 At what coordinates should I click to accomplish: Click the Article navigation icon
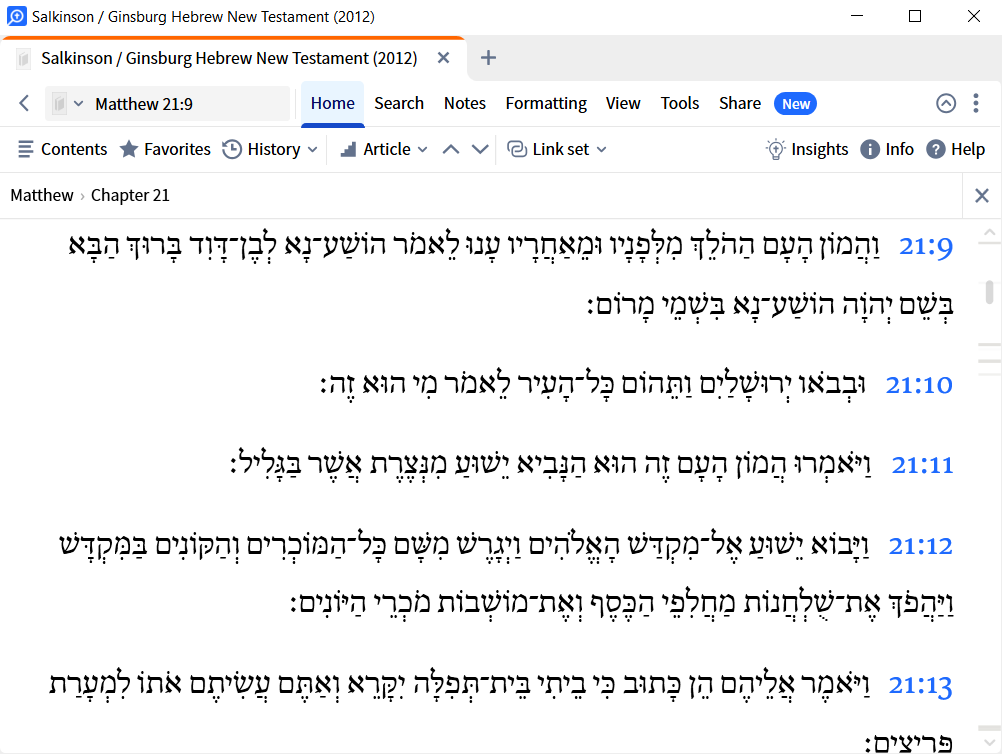348,150
